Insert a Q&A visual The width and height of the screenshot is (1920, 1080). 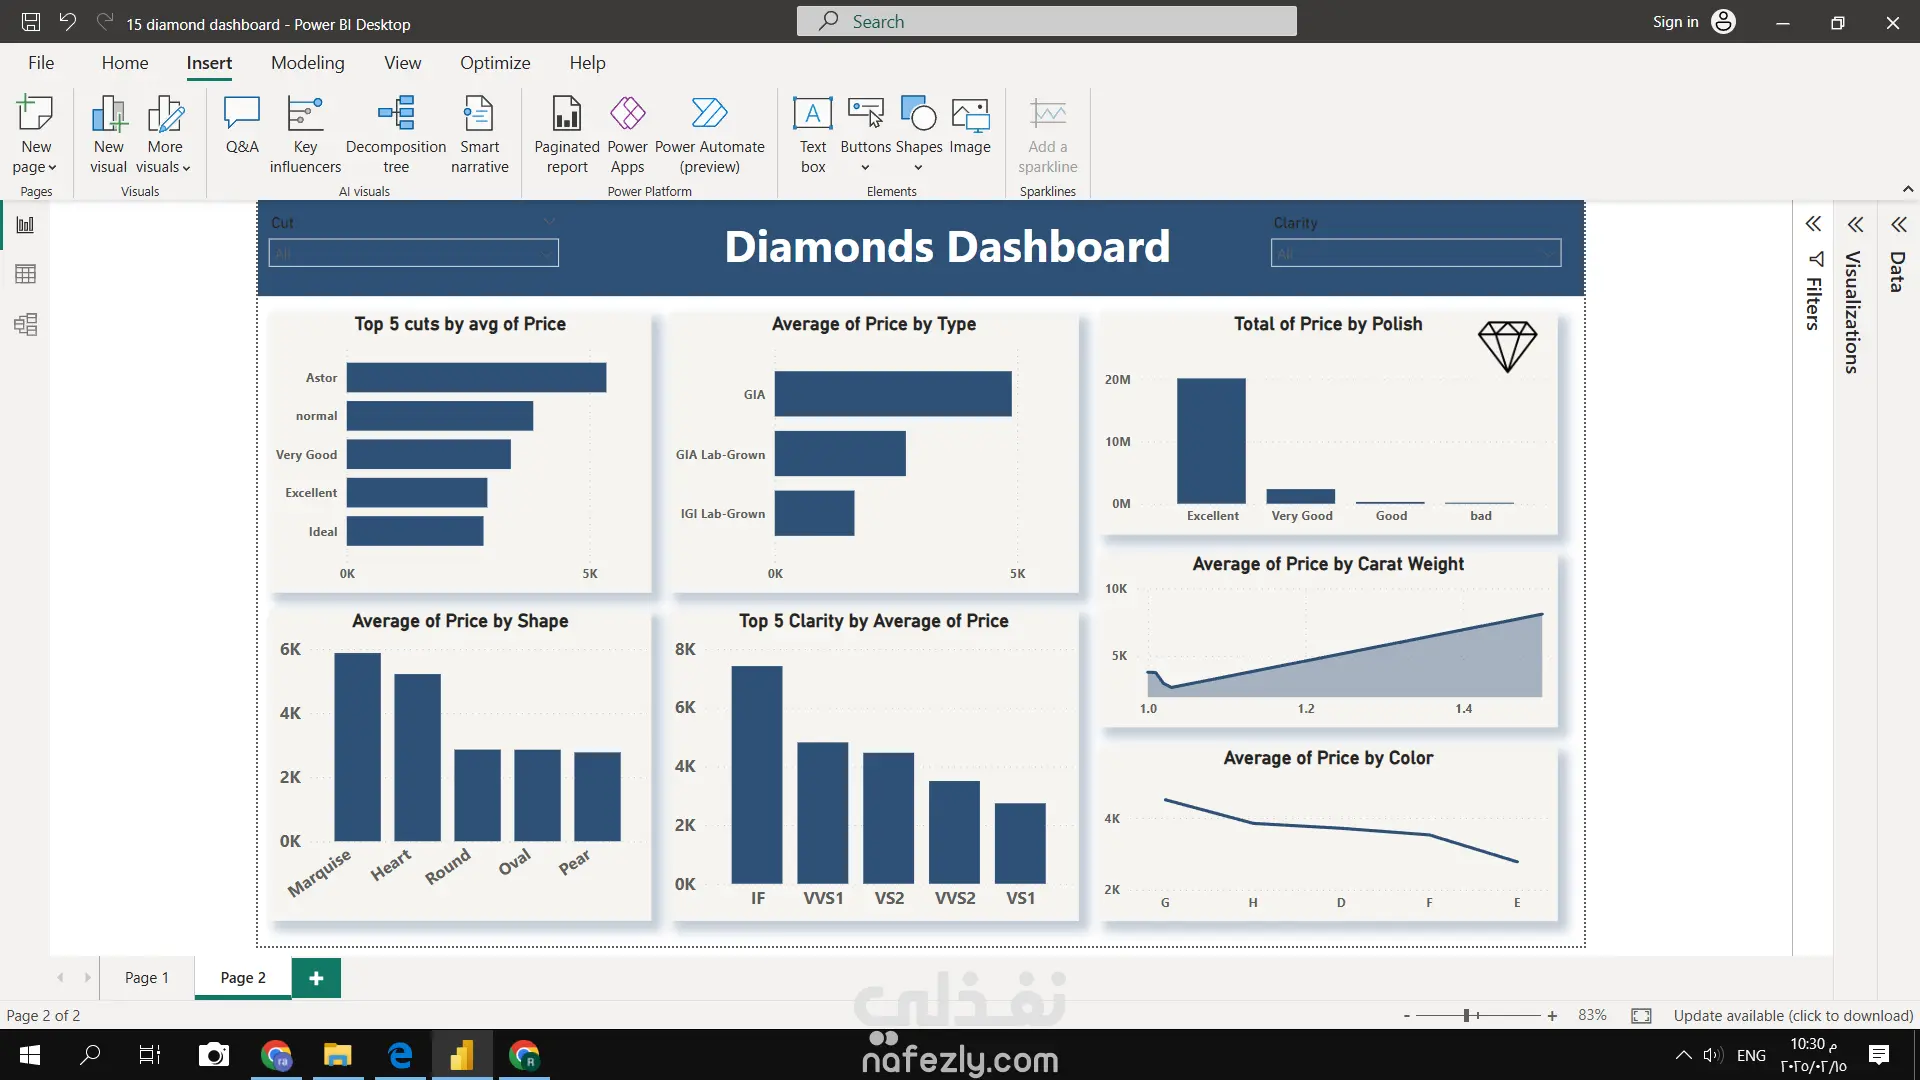tap(242, 127)
